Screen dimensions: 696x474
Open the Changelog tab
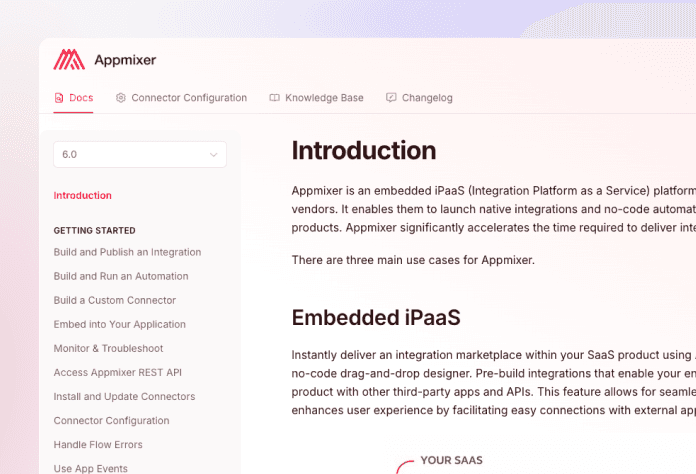click(x=419, y=98)
